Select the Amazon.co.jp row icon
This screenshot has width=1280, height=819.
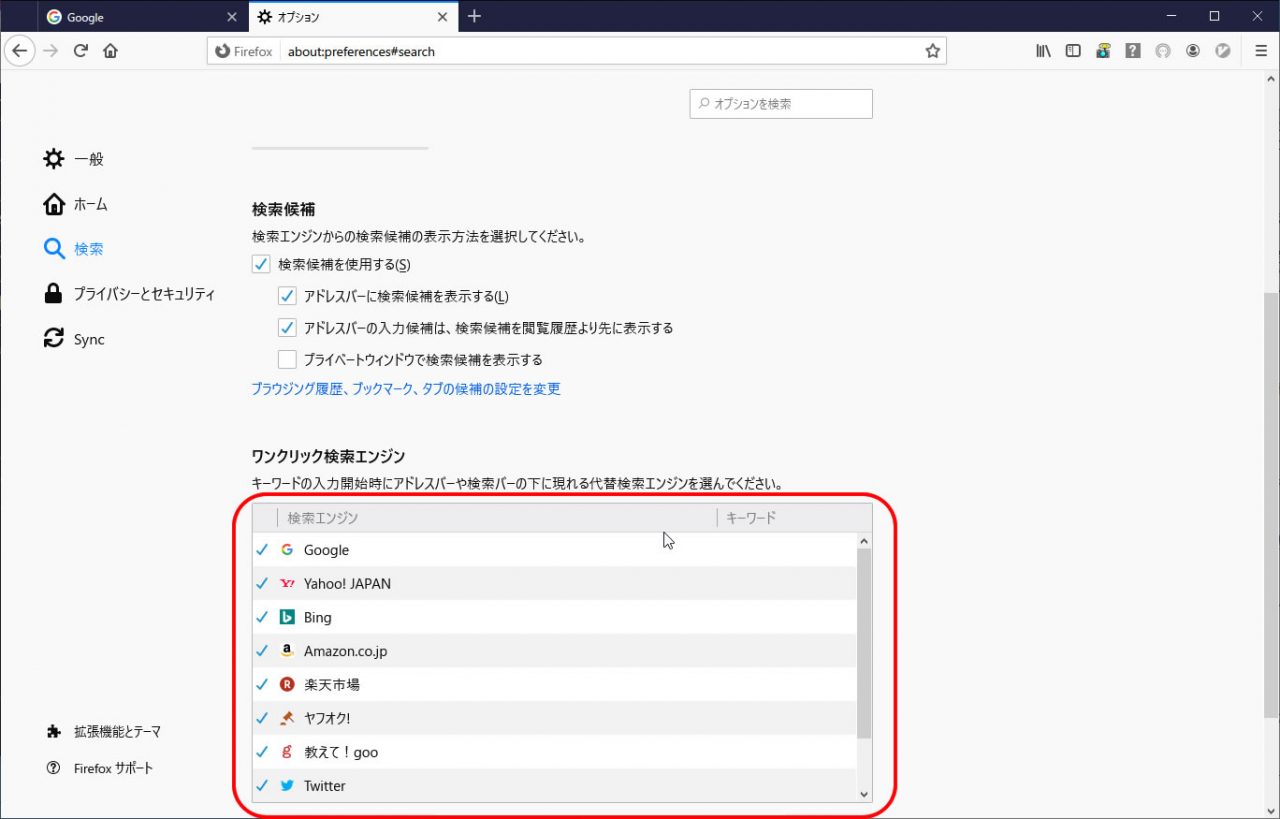[287, 651]
